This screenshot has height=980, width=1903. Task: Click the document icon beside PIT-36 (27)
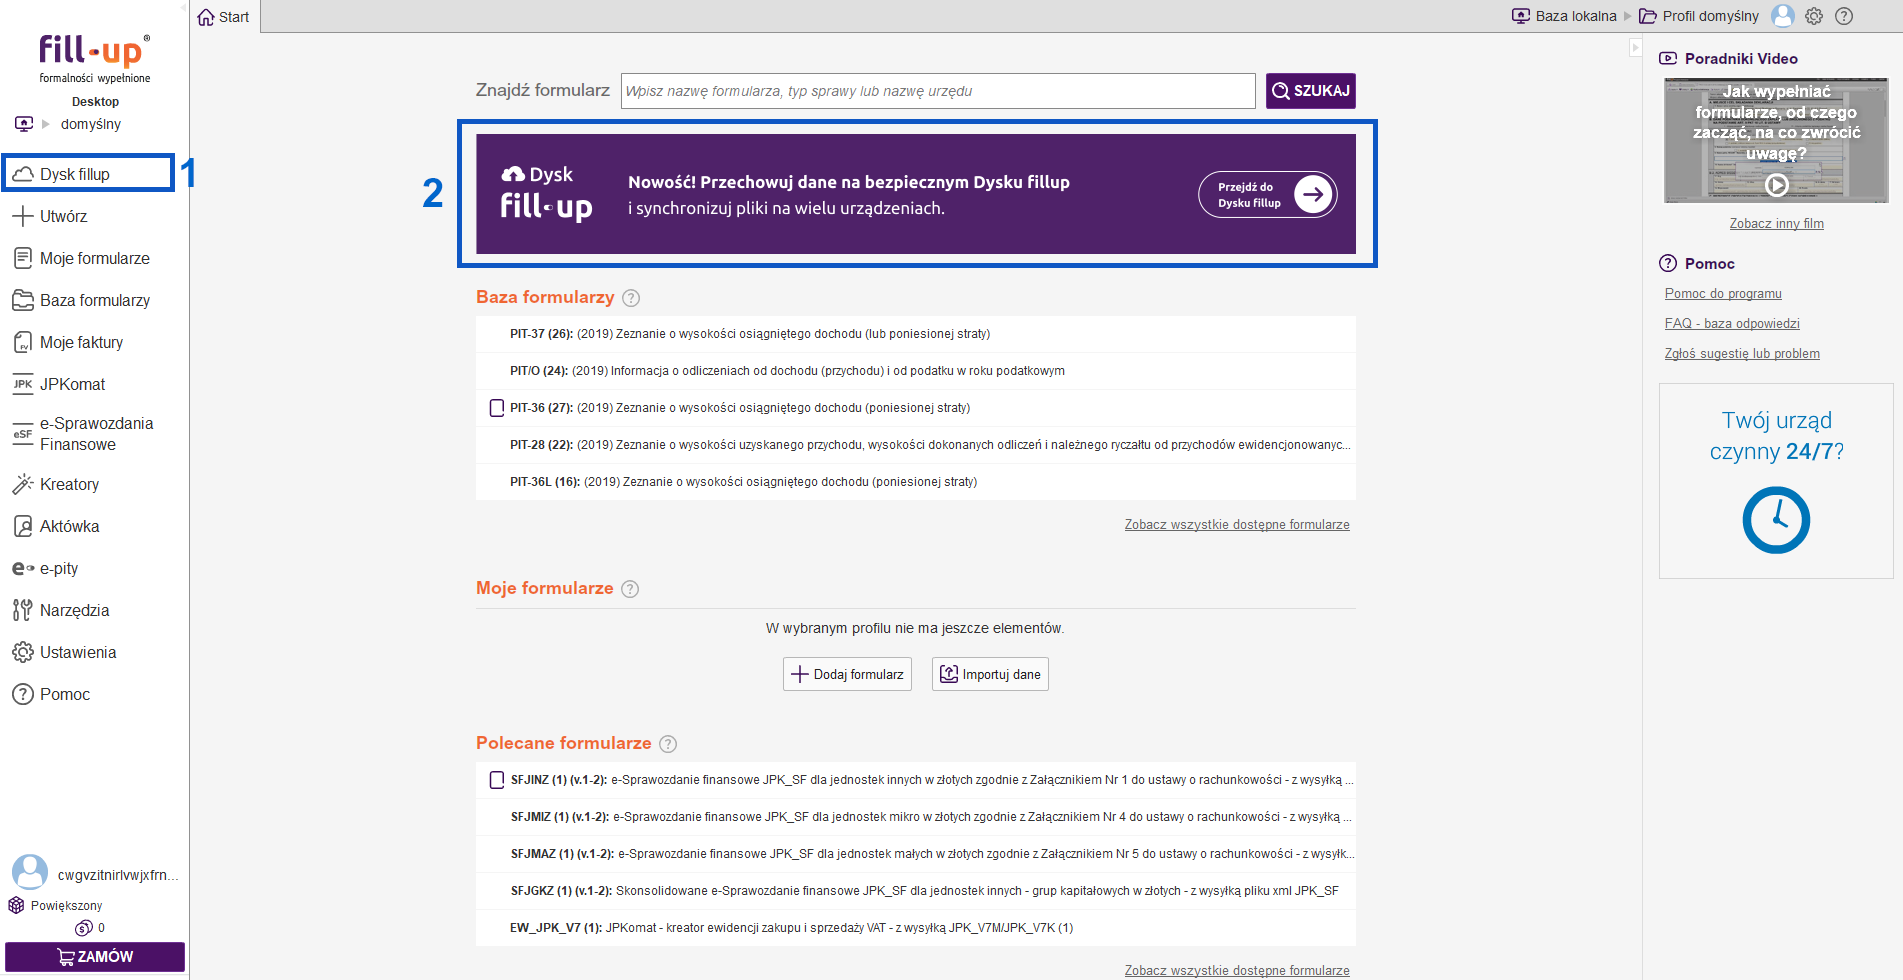pyautogui.click(x=497, y=408)
